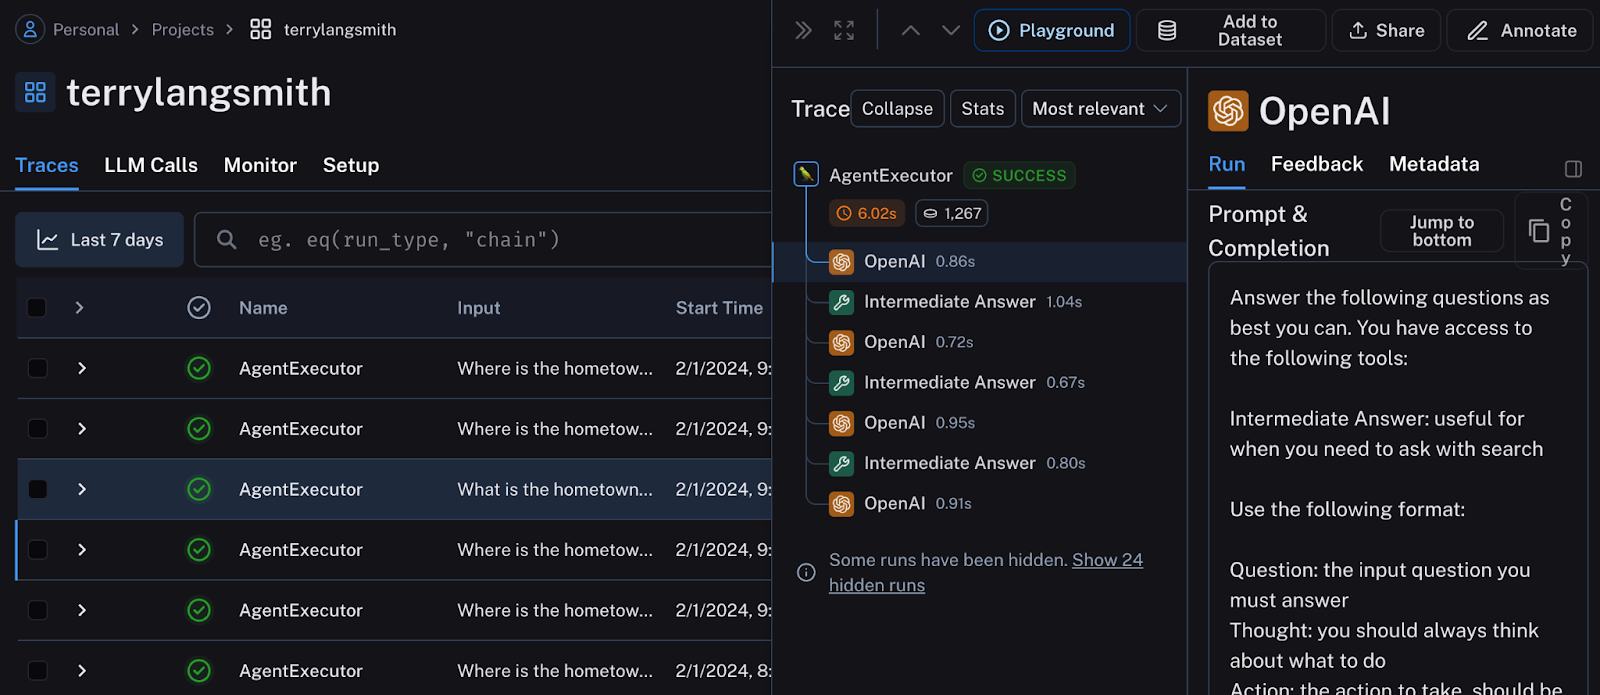1600x695 pixels.
Task: Click the Annotate button
Action: point(1522,30)
